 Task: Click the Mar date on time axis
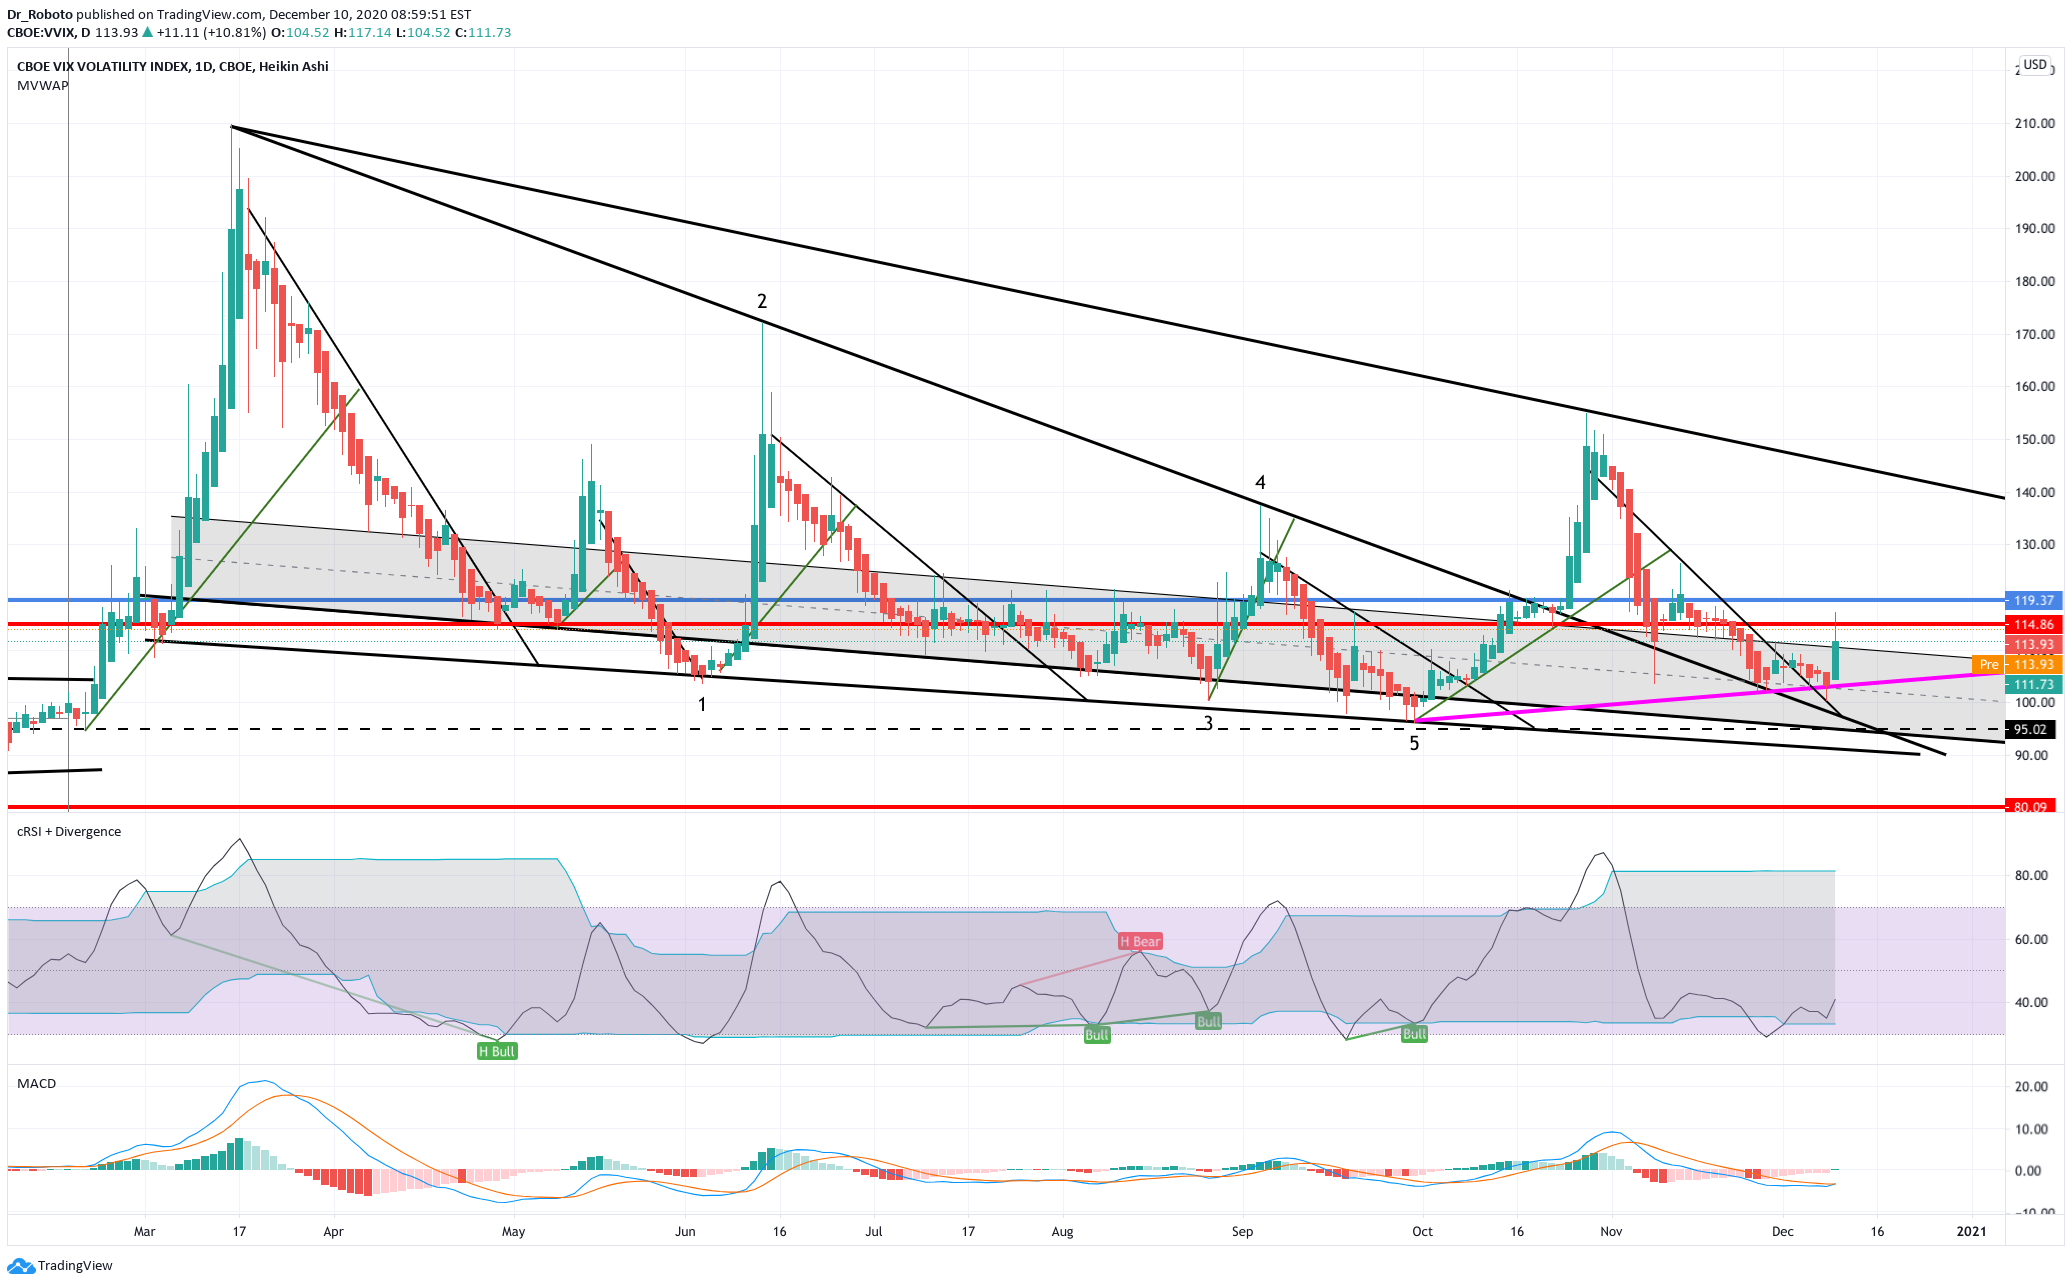[145, 1232]
